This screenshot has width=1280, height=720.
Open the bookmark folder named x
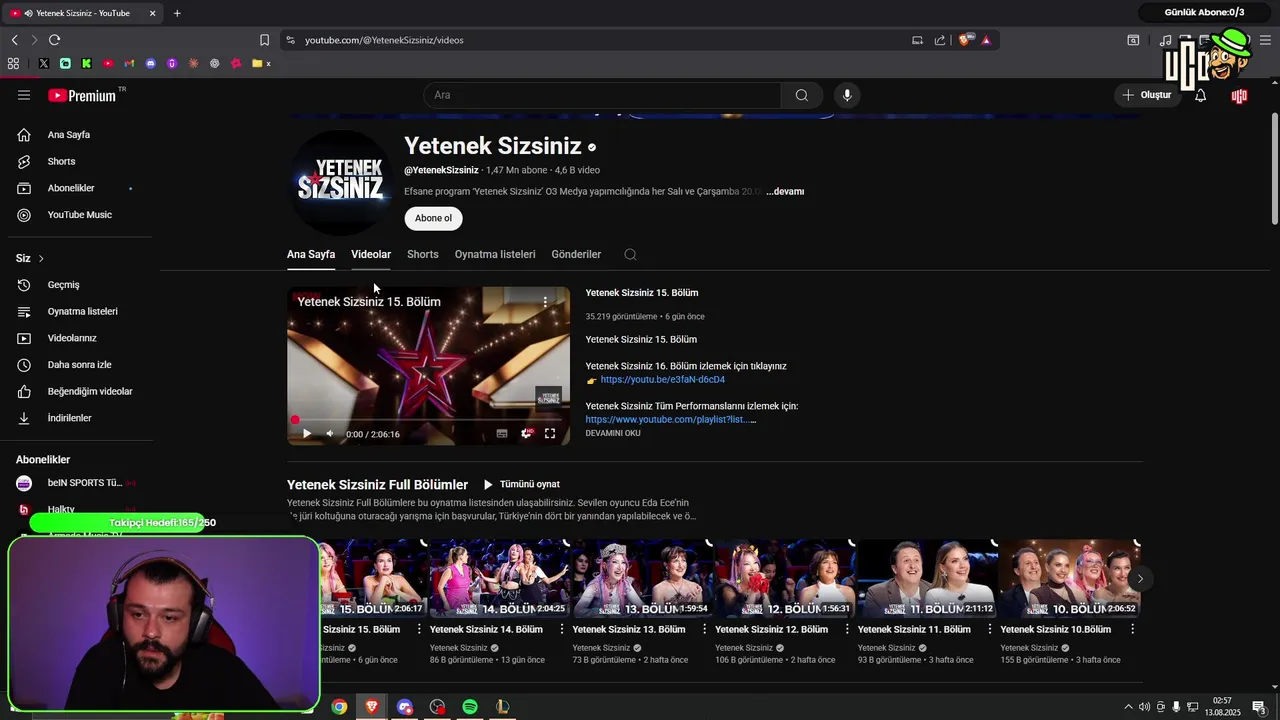(262, 63)
